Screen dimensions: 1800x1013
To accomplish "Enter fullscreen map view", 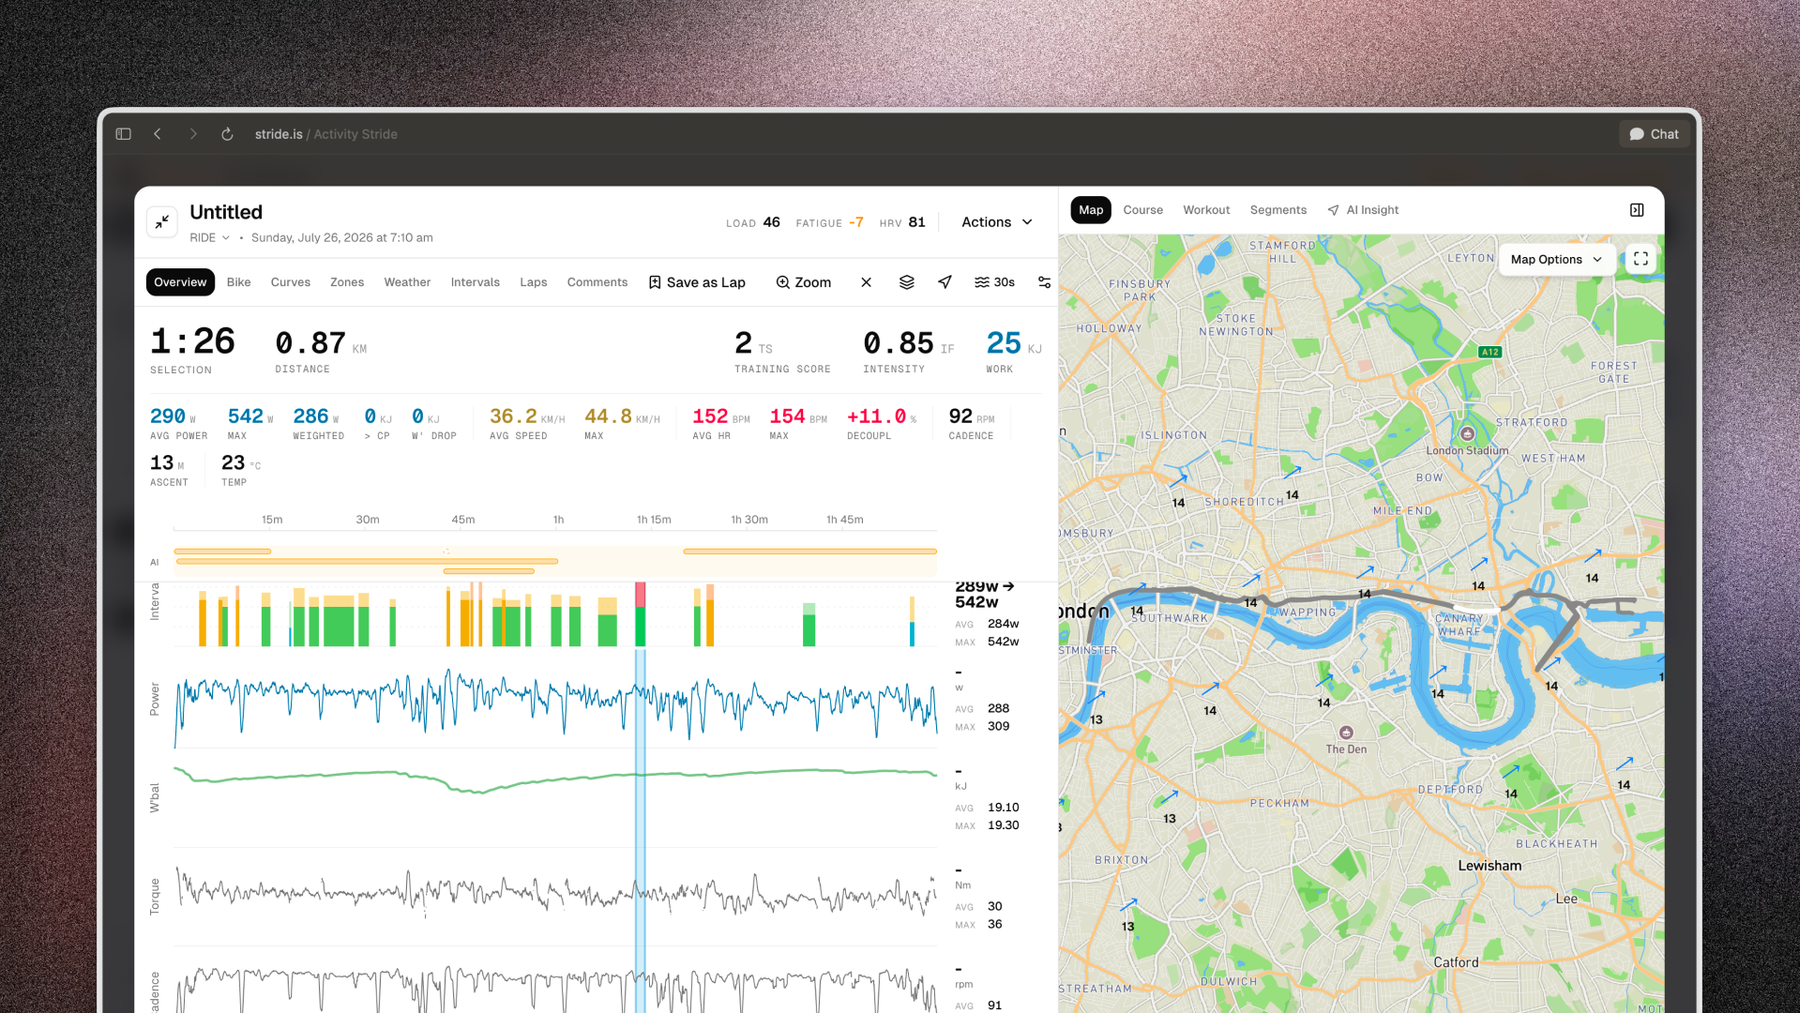I will click(1641, 259).
